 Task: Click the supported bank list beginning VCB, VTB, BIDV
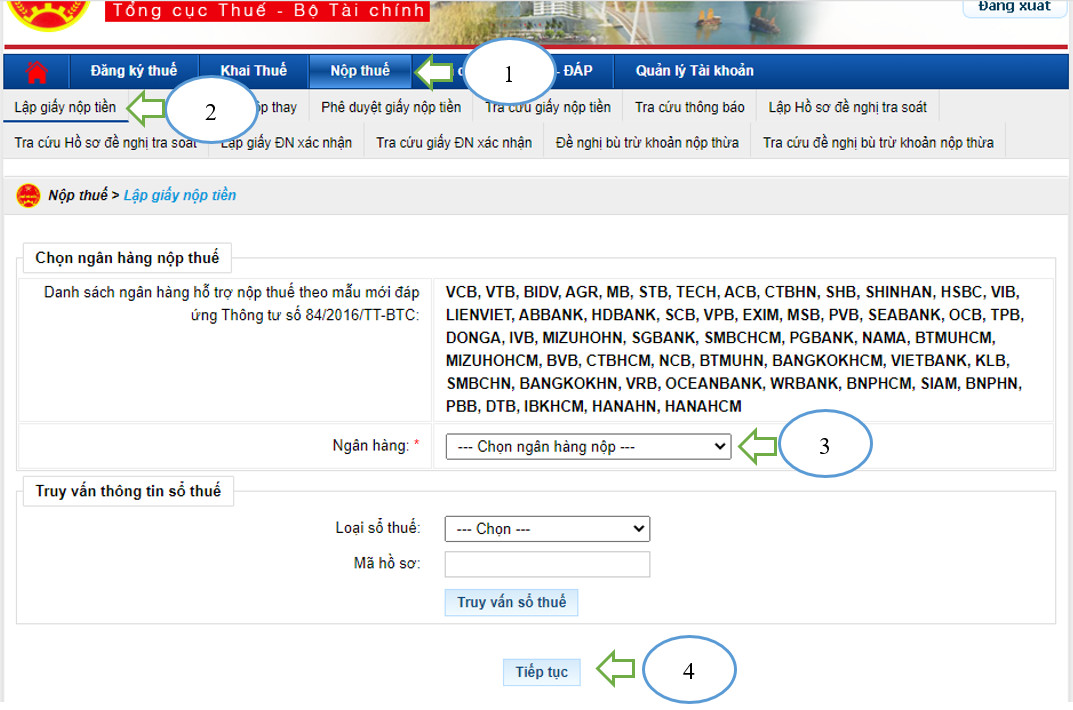[x=735, y=349]
